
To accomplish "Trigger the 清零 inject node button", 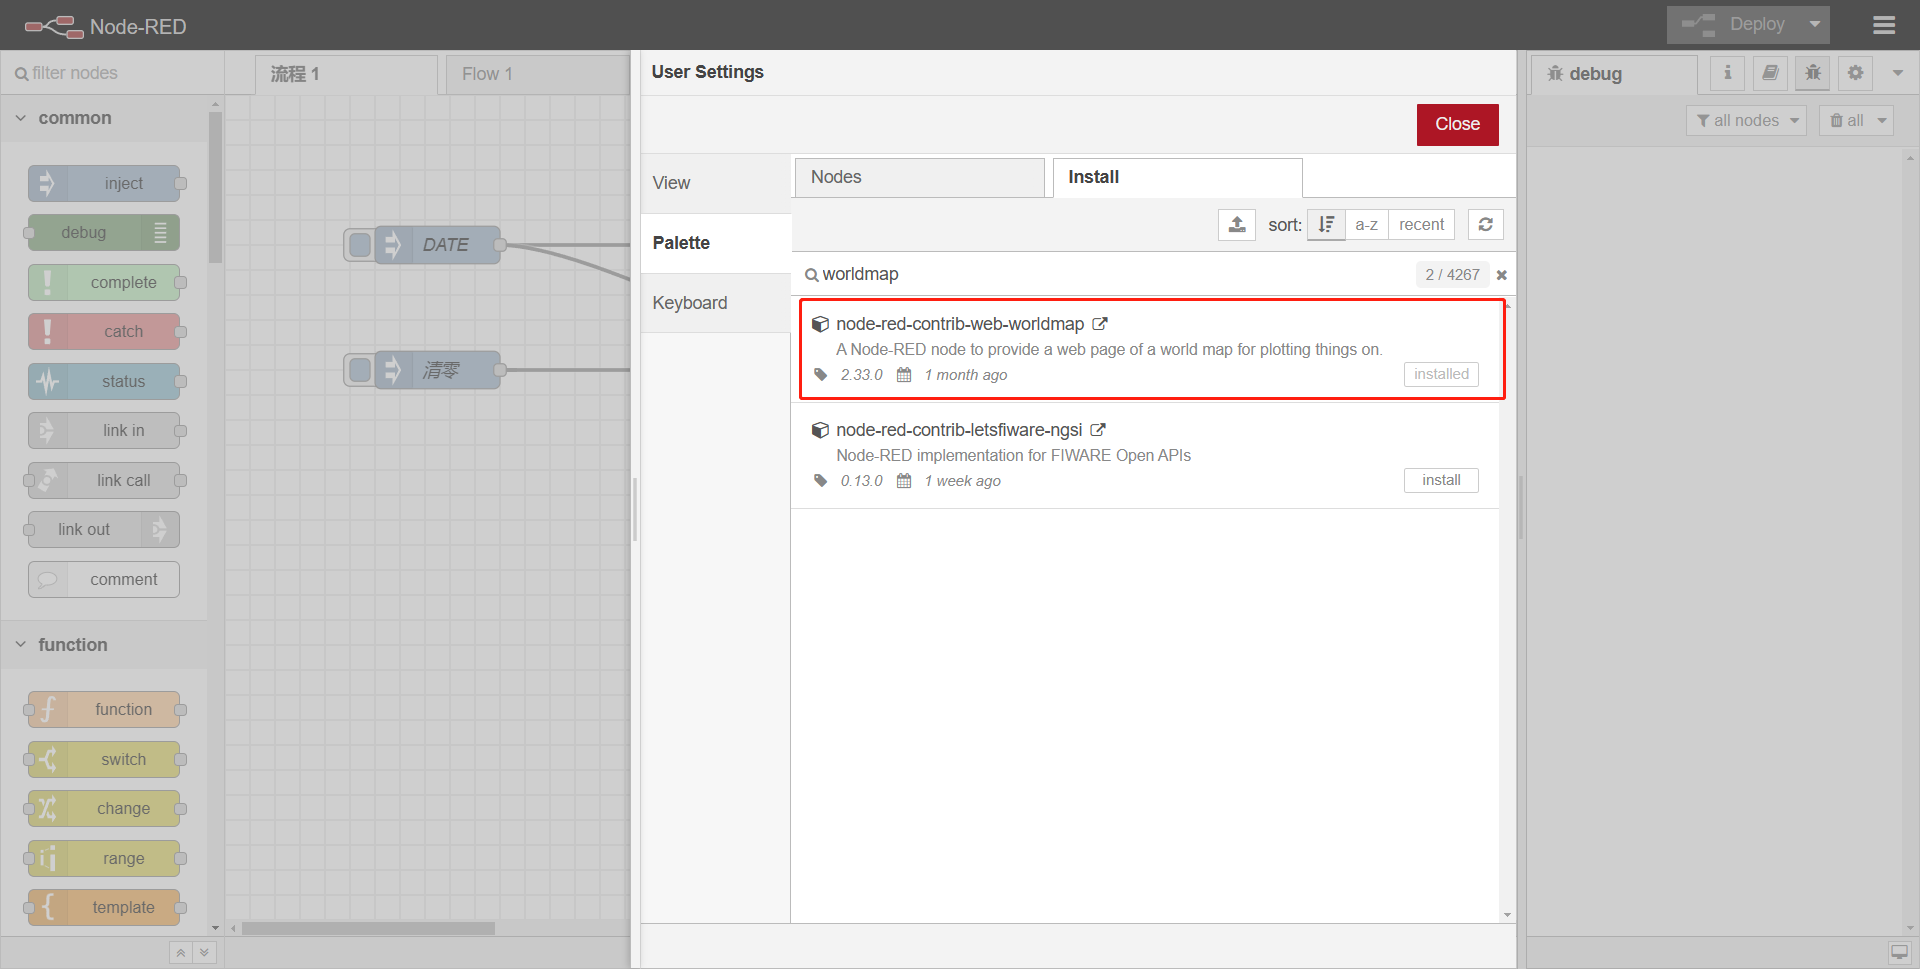I will pos(360,370).
